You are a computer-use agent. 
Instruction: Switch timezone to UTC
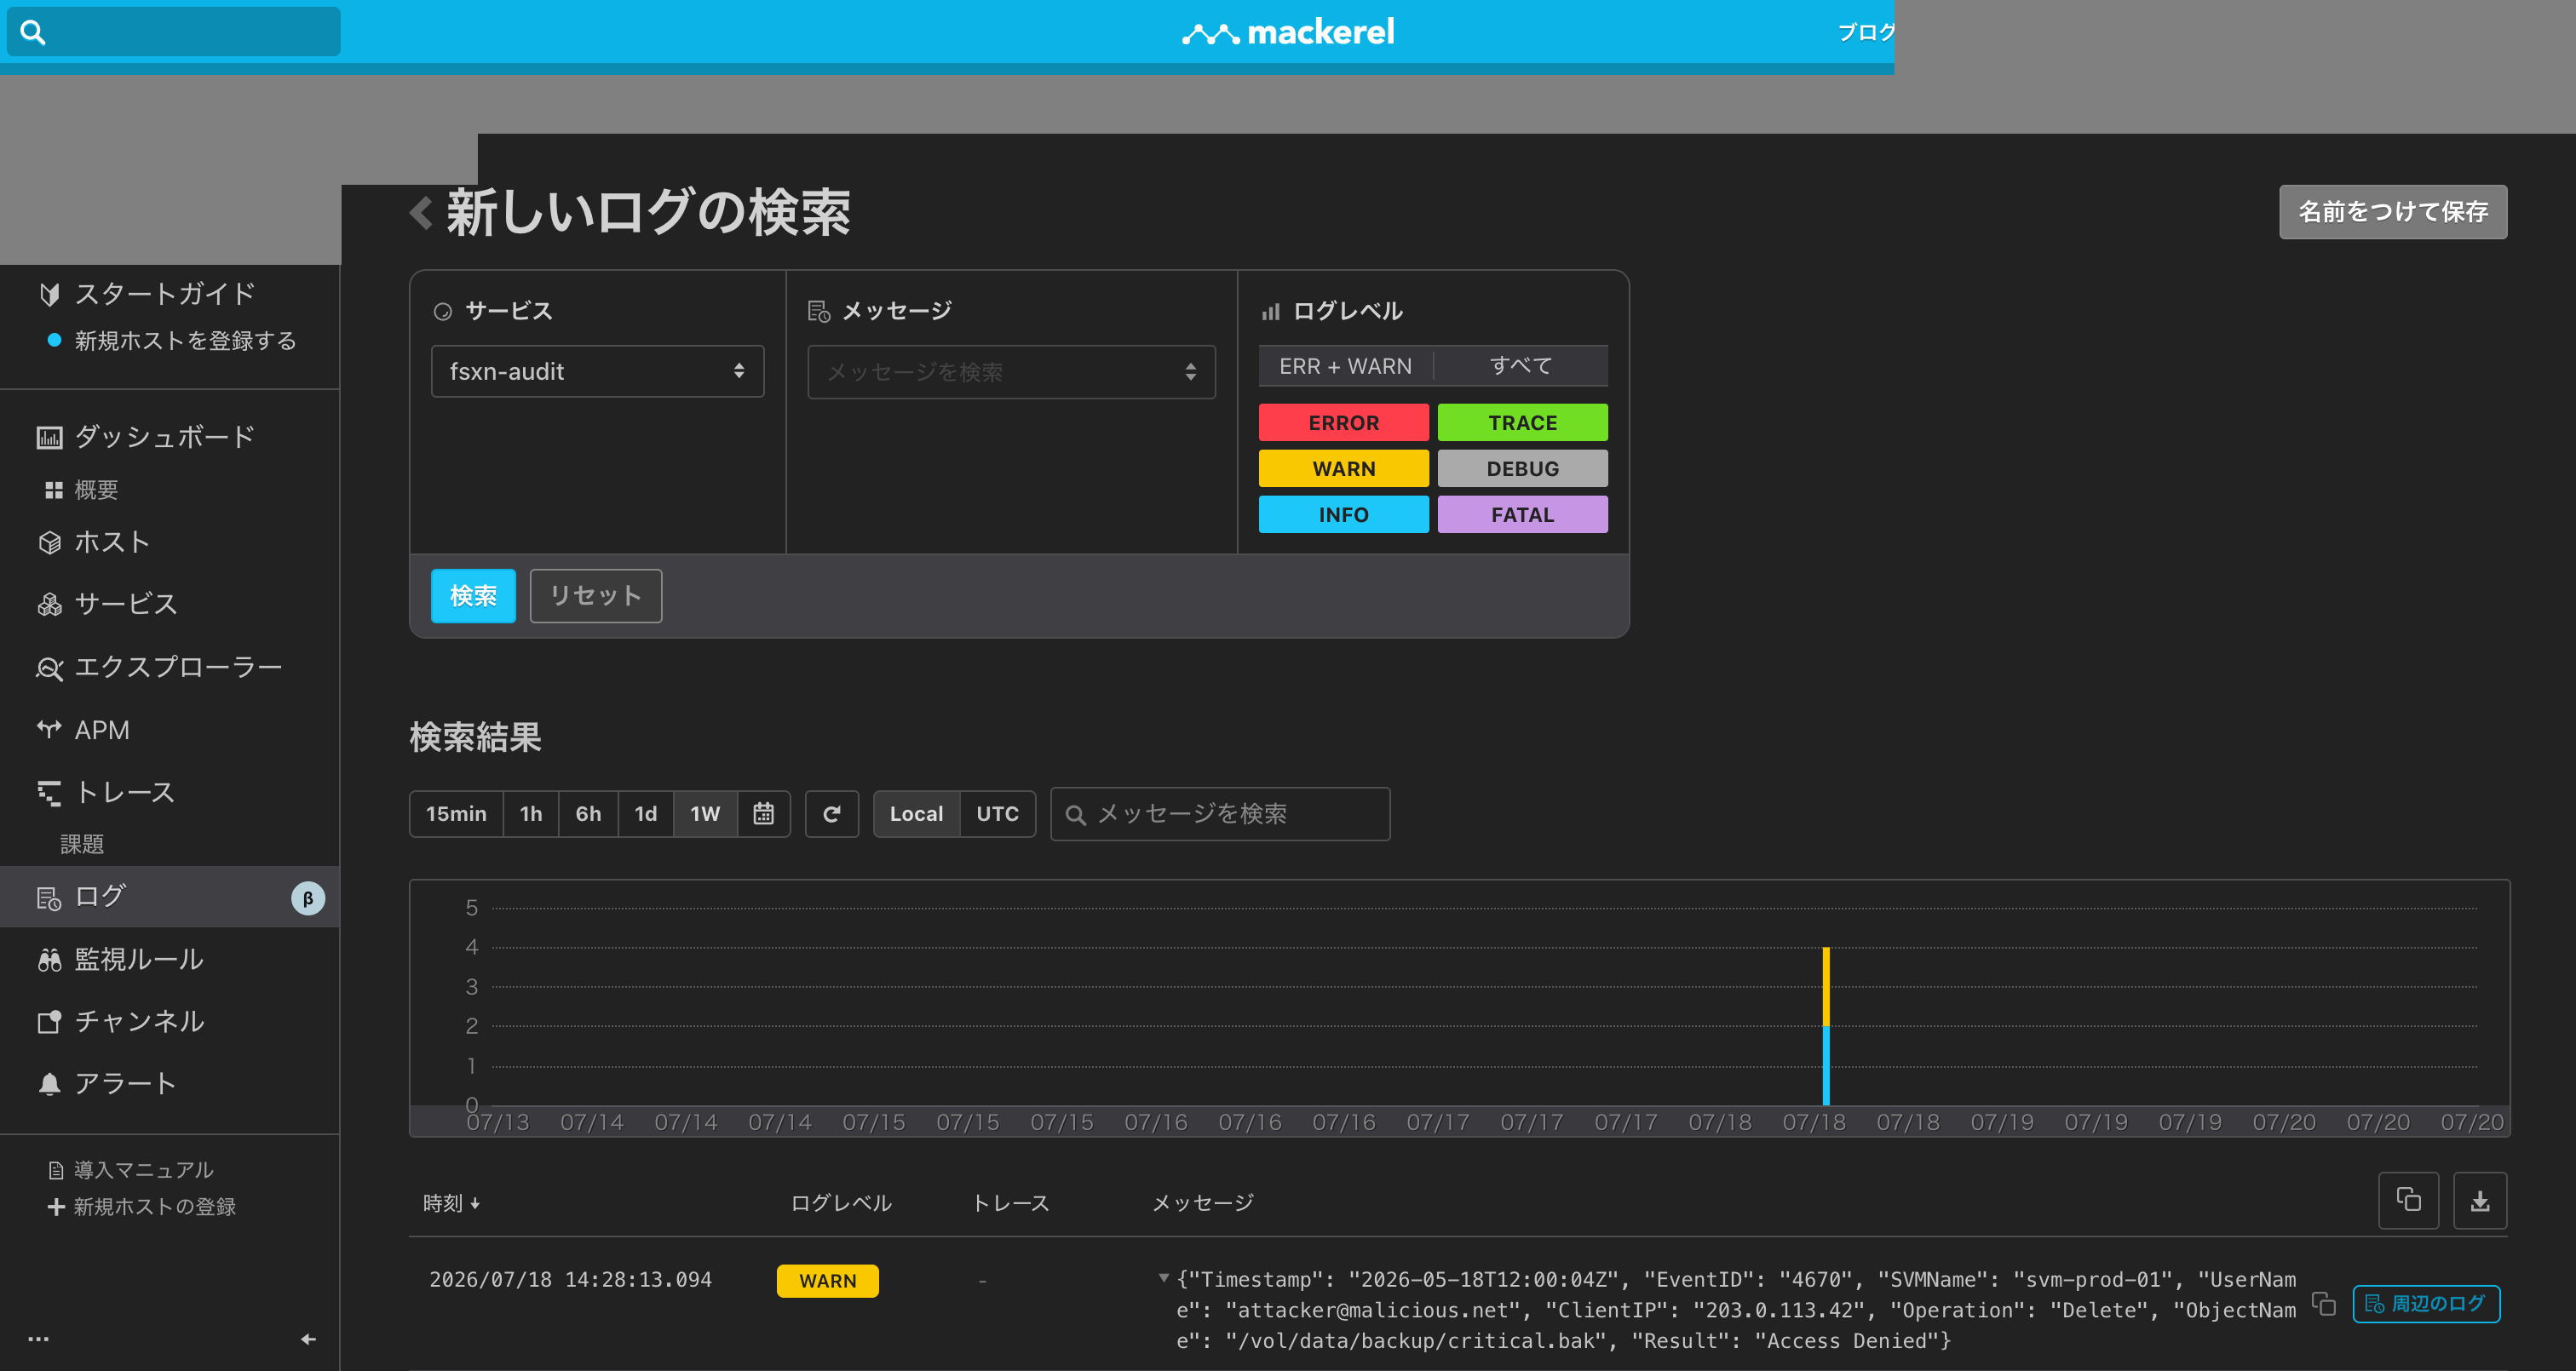point(998,814)
